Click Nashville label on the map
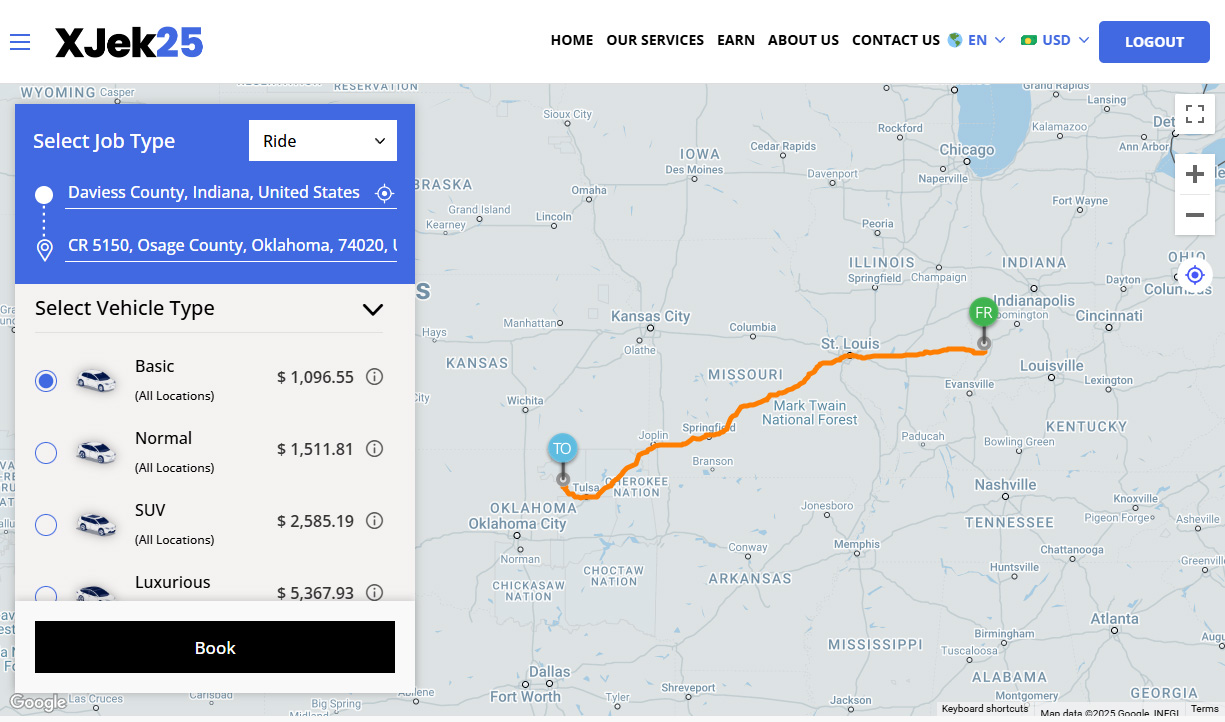Image resolution: width=1225 pixels, height=722 pixels. (1006, 484)
